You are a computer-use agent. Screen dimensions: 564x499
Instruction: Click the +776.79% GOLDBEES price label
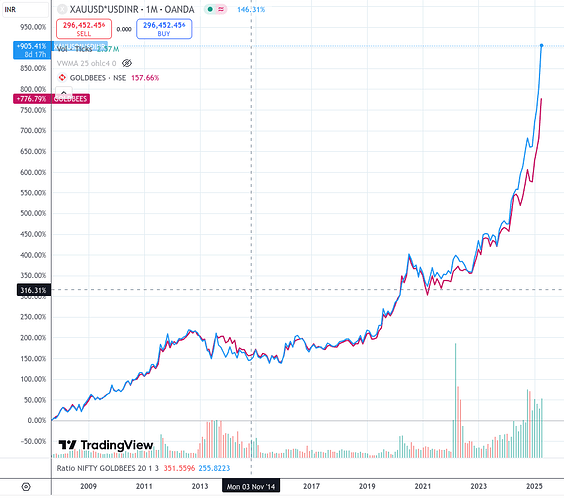click(x=32, y=99)
